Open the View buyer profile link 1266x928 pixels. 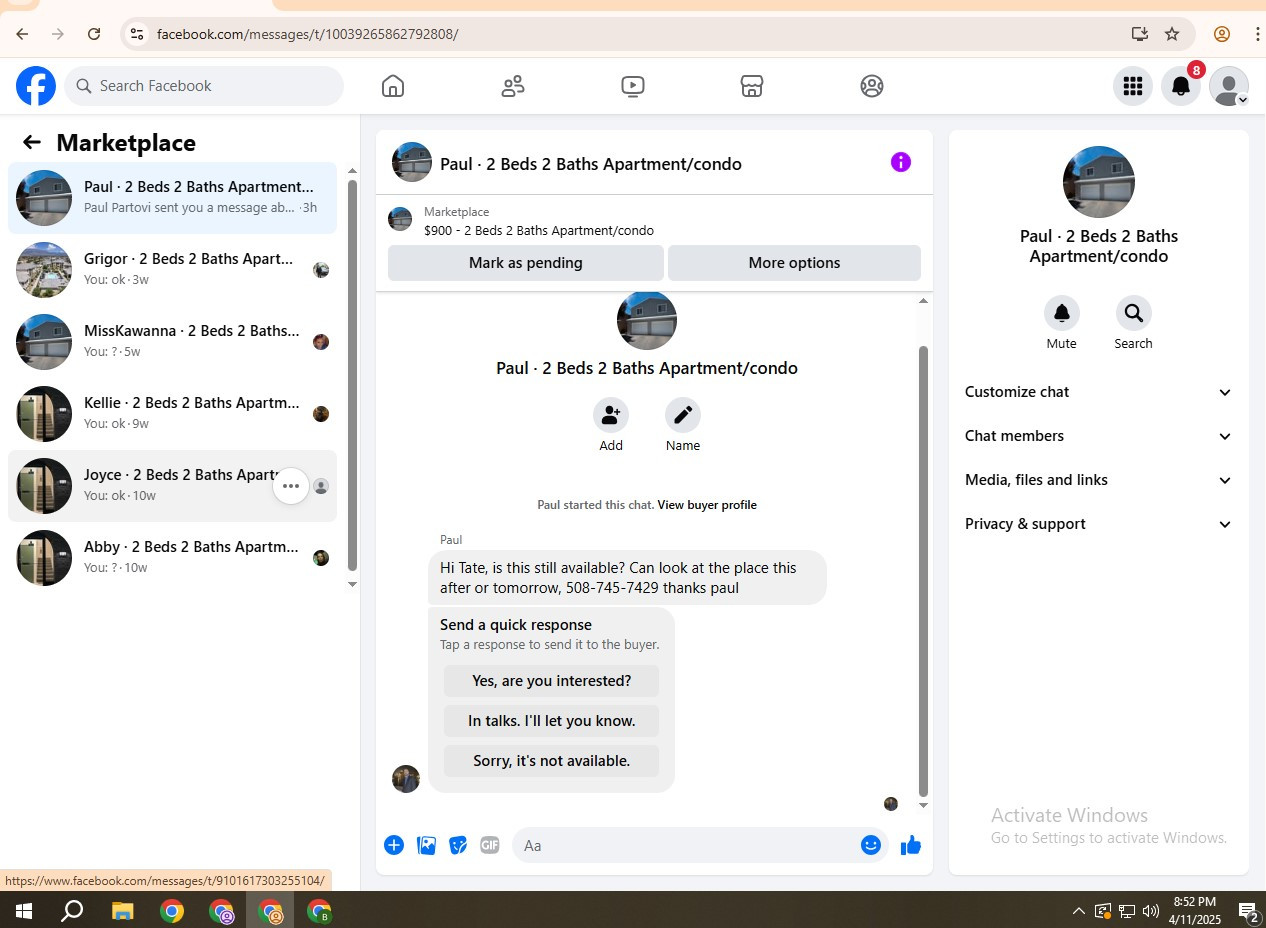707,505
